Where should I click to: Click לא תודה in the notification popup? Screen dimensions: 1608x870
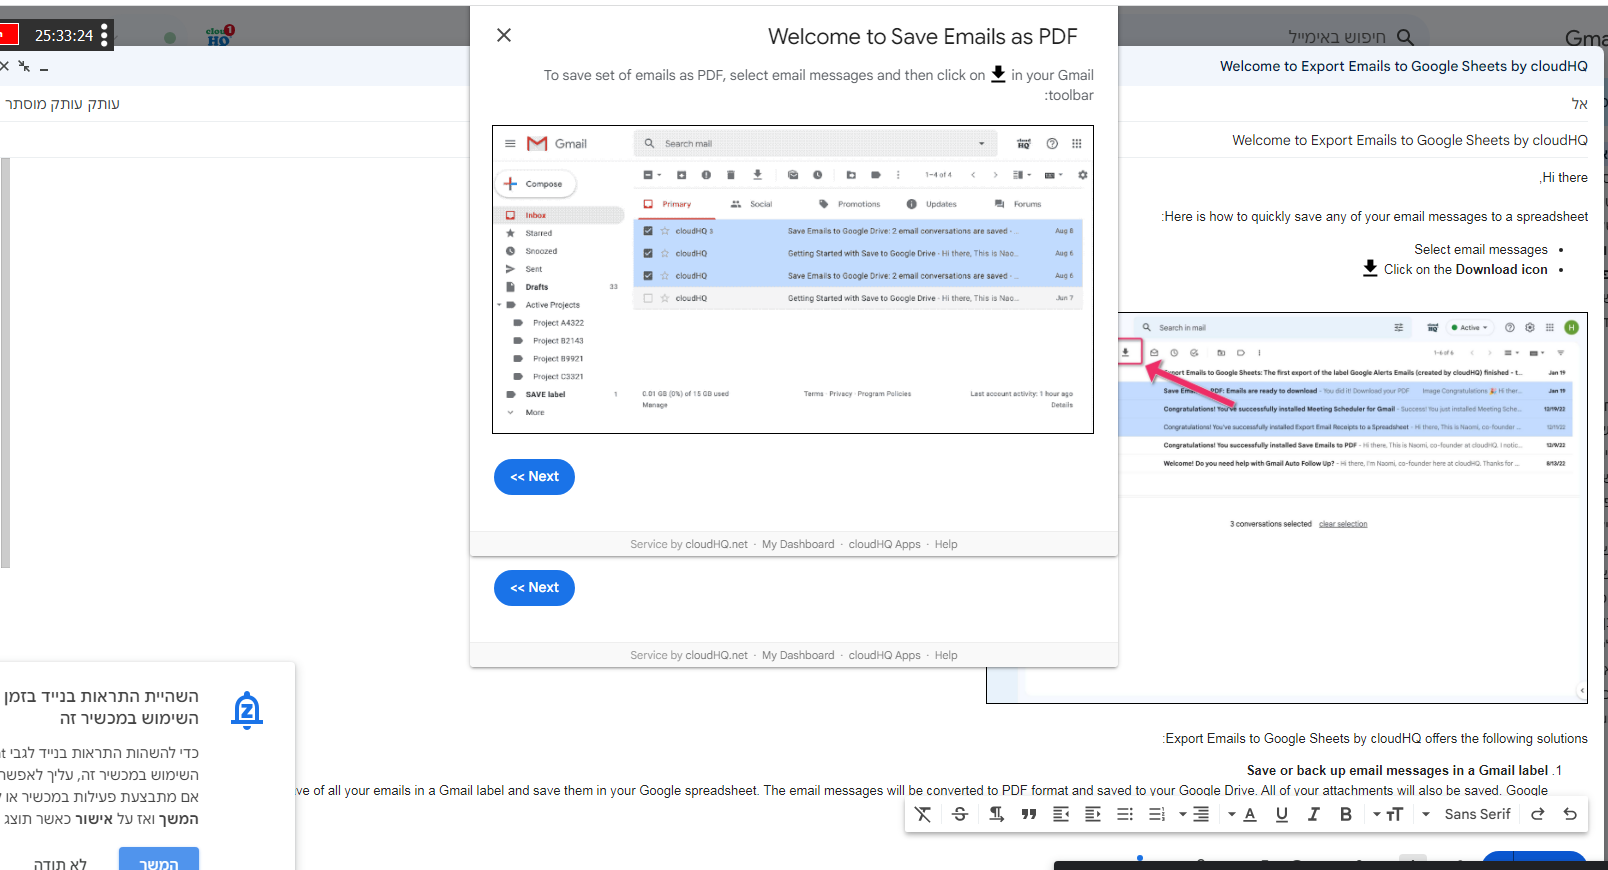tap(60, 864)
